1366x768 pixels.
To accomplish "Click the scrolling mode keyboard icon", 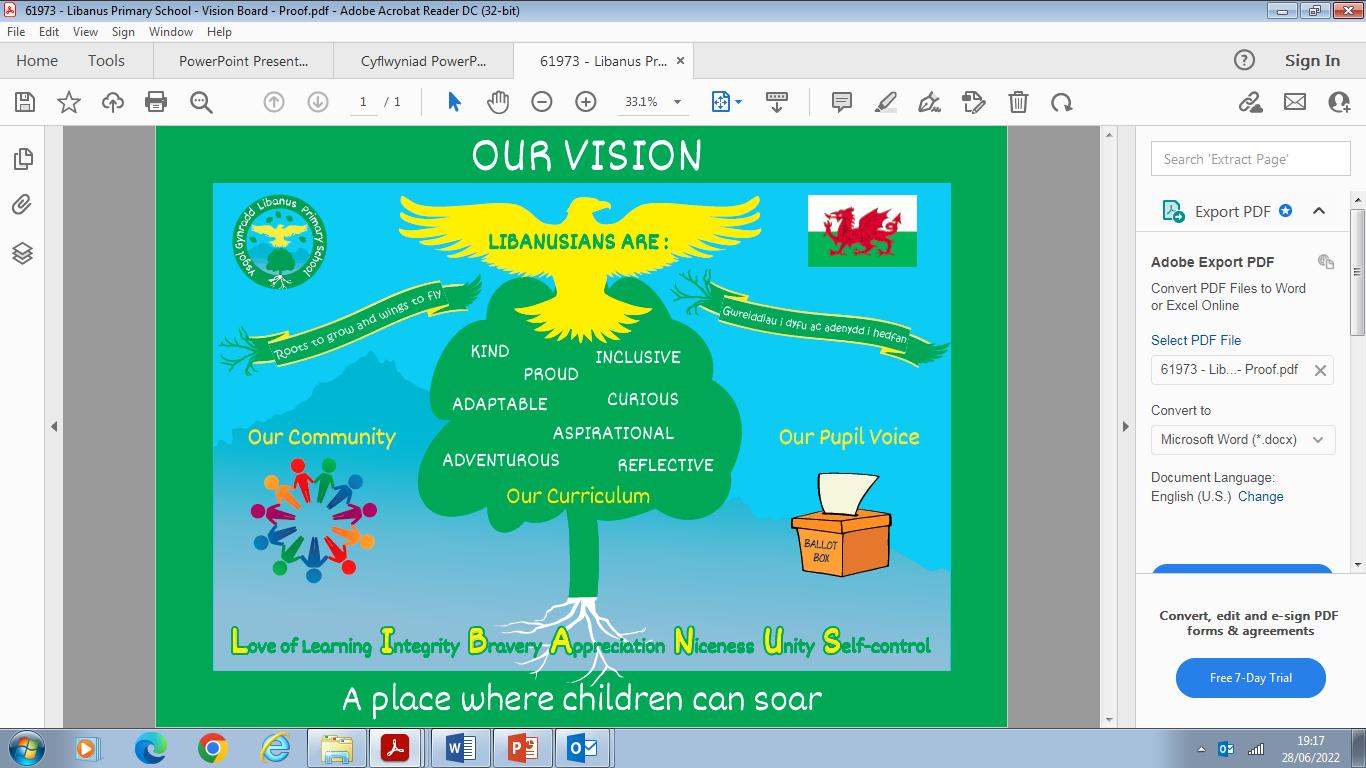I will click(x=776, y=102).
